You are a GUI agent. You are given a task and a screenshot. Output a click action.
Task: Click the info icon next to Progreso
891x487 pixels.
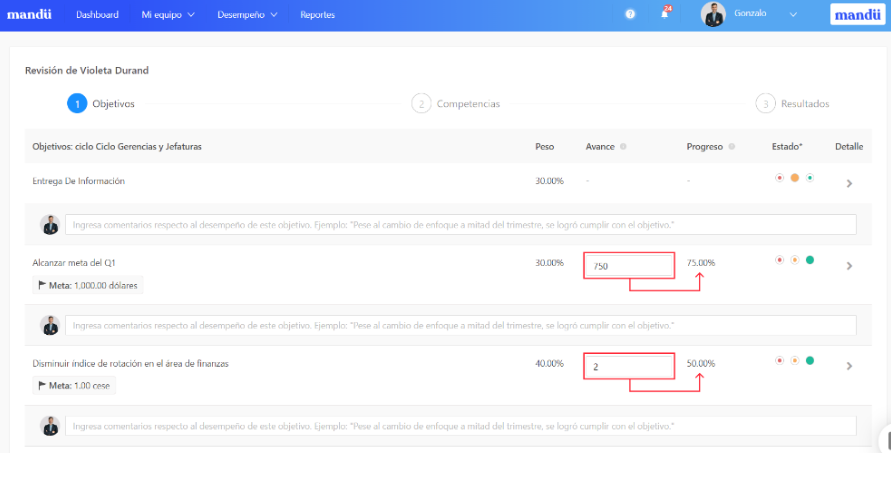(x=732, y=147)
